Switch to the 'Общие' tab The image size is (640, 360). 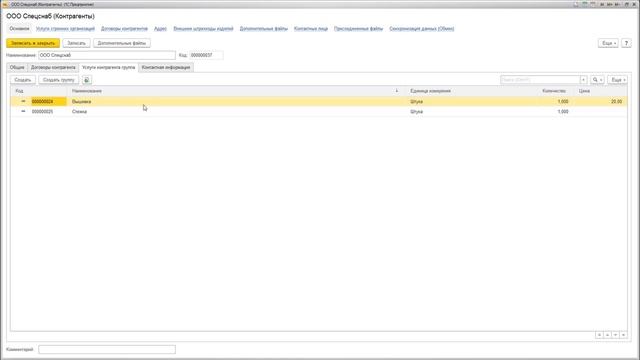(x=17, y=67)
